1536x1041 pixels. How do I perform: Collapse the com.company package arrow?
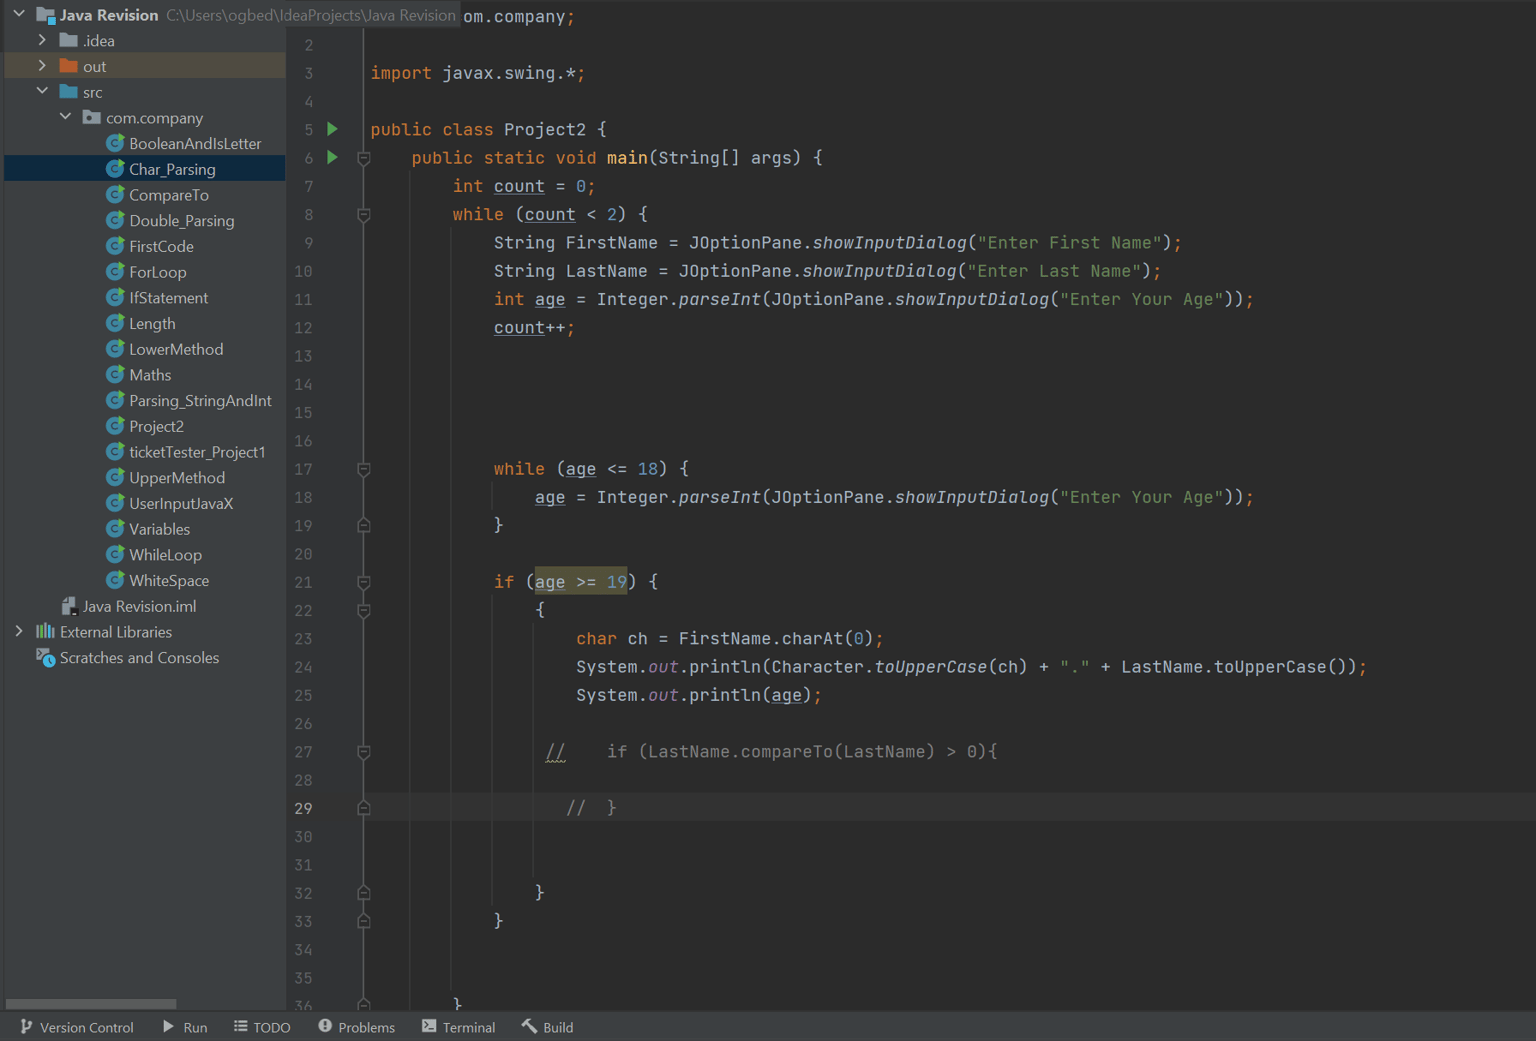(x=65, y=117)
